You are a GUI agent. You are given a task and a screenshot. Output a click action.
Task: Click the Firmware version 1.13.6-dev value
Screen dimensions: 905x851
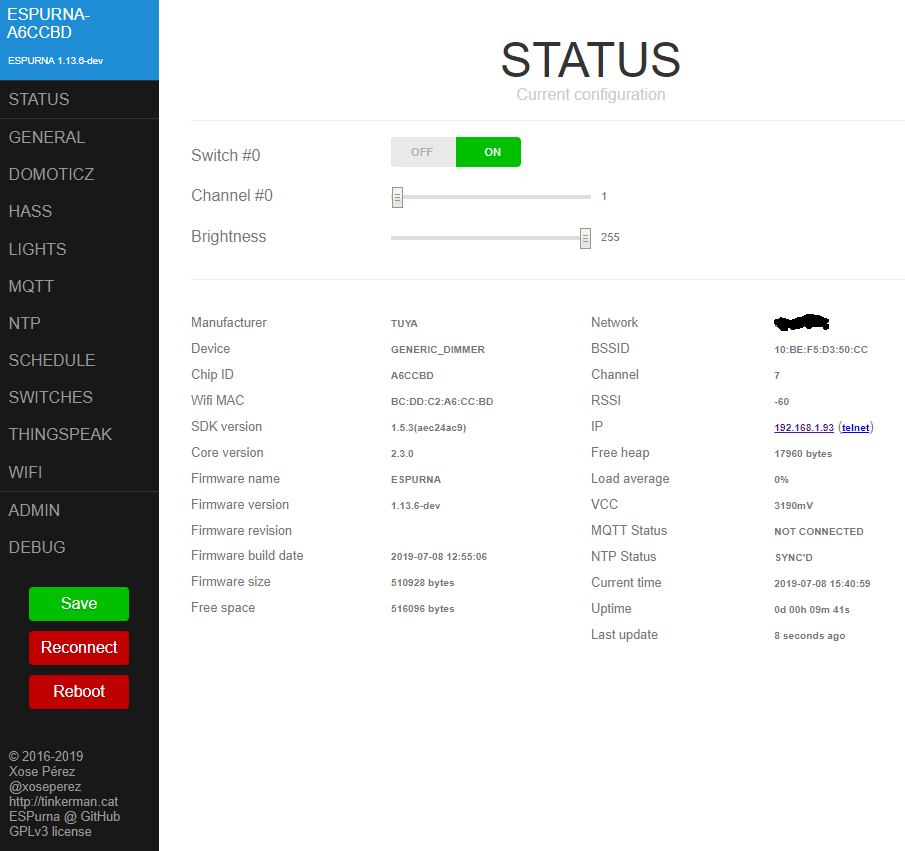point(416,505)
